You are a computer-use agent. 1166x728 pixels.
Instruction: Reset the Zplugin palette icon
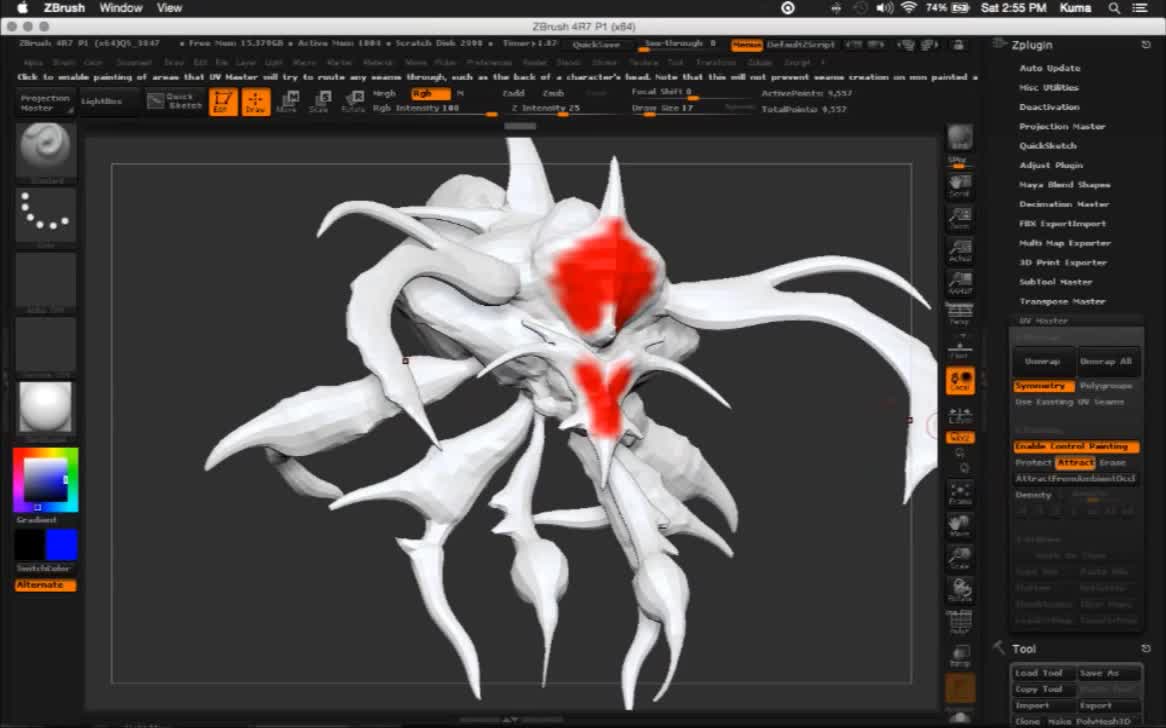pos(1146,45)
